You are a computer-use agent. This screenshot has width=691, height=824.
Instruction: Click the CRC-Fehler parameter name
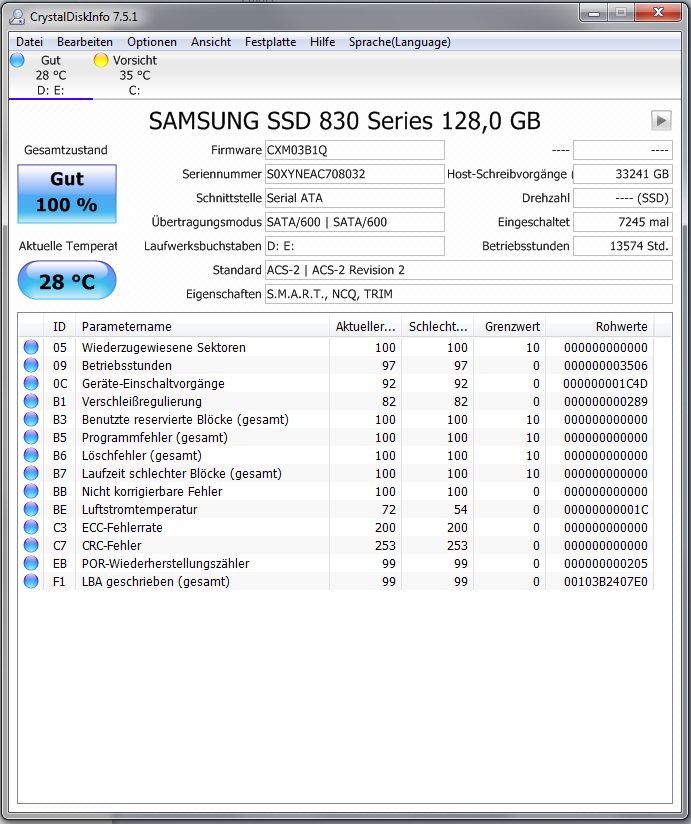[112, 545]
